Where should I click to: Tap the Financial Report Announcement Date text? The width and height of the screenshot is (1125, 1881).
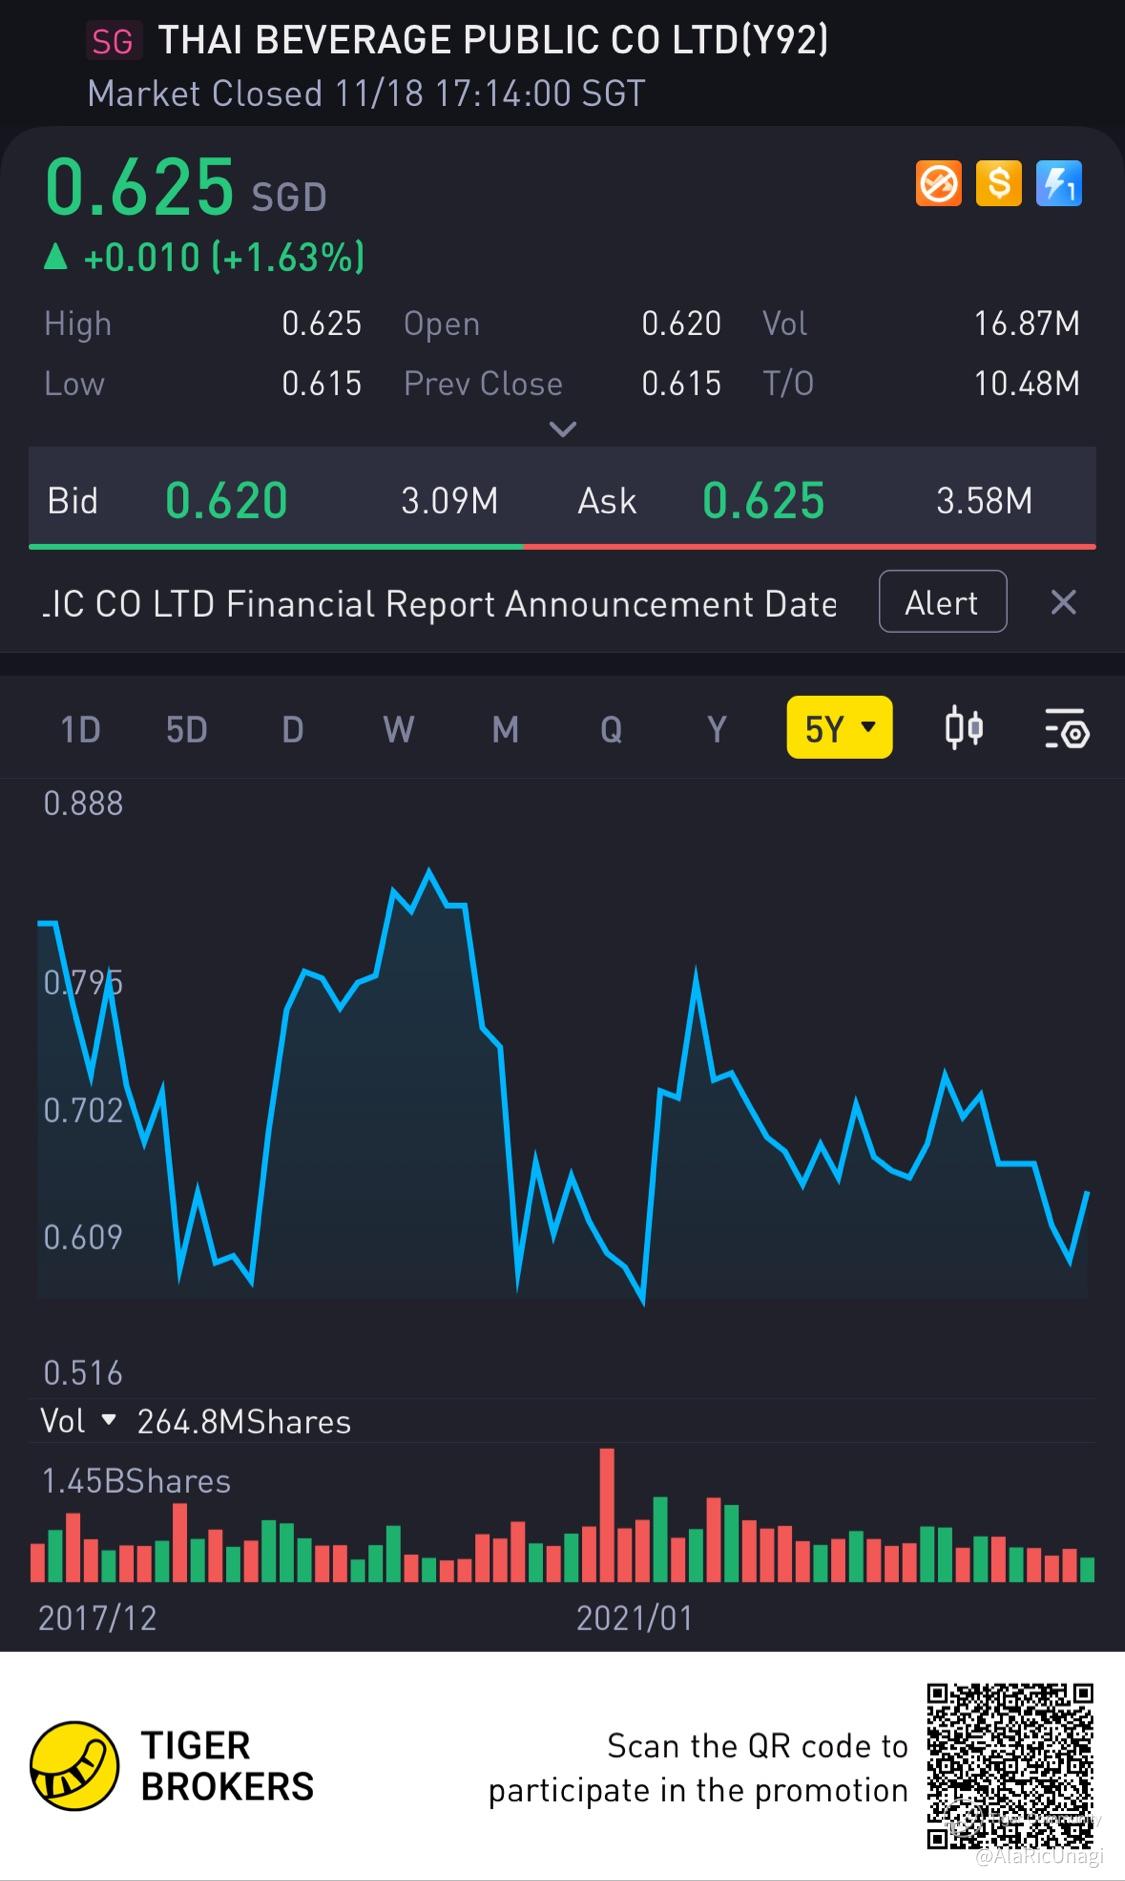click(x=438, y=604)
